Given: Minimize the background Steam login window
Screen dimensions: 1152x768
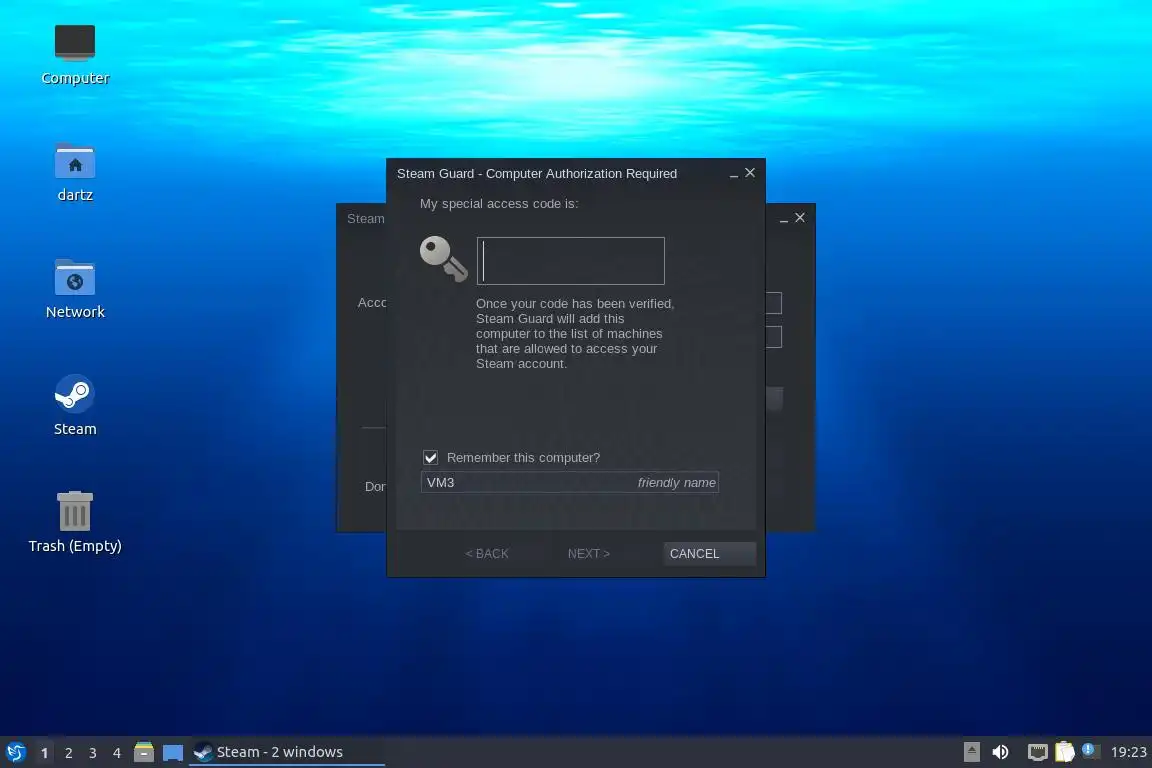Looking at the screenshot, I should (x=783, y=219).
